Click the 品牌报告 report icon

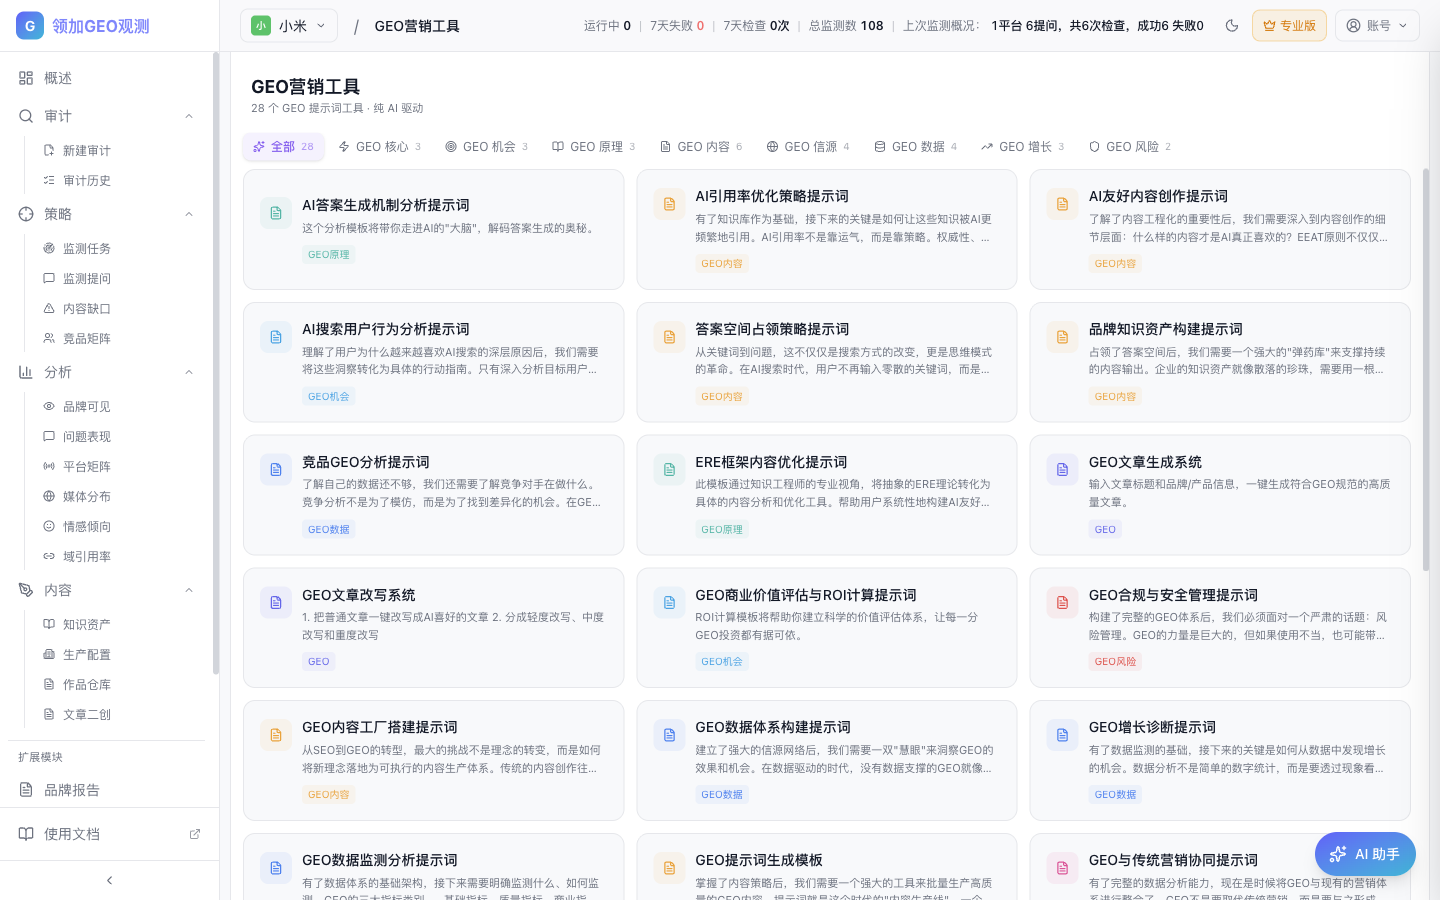(26, 790)
